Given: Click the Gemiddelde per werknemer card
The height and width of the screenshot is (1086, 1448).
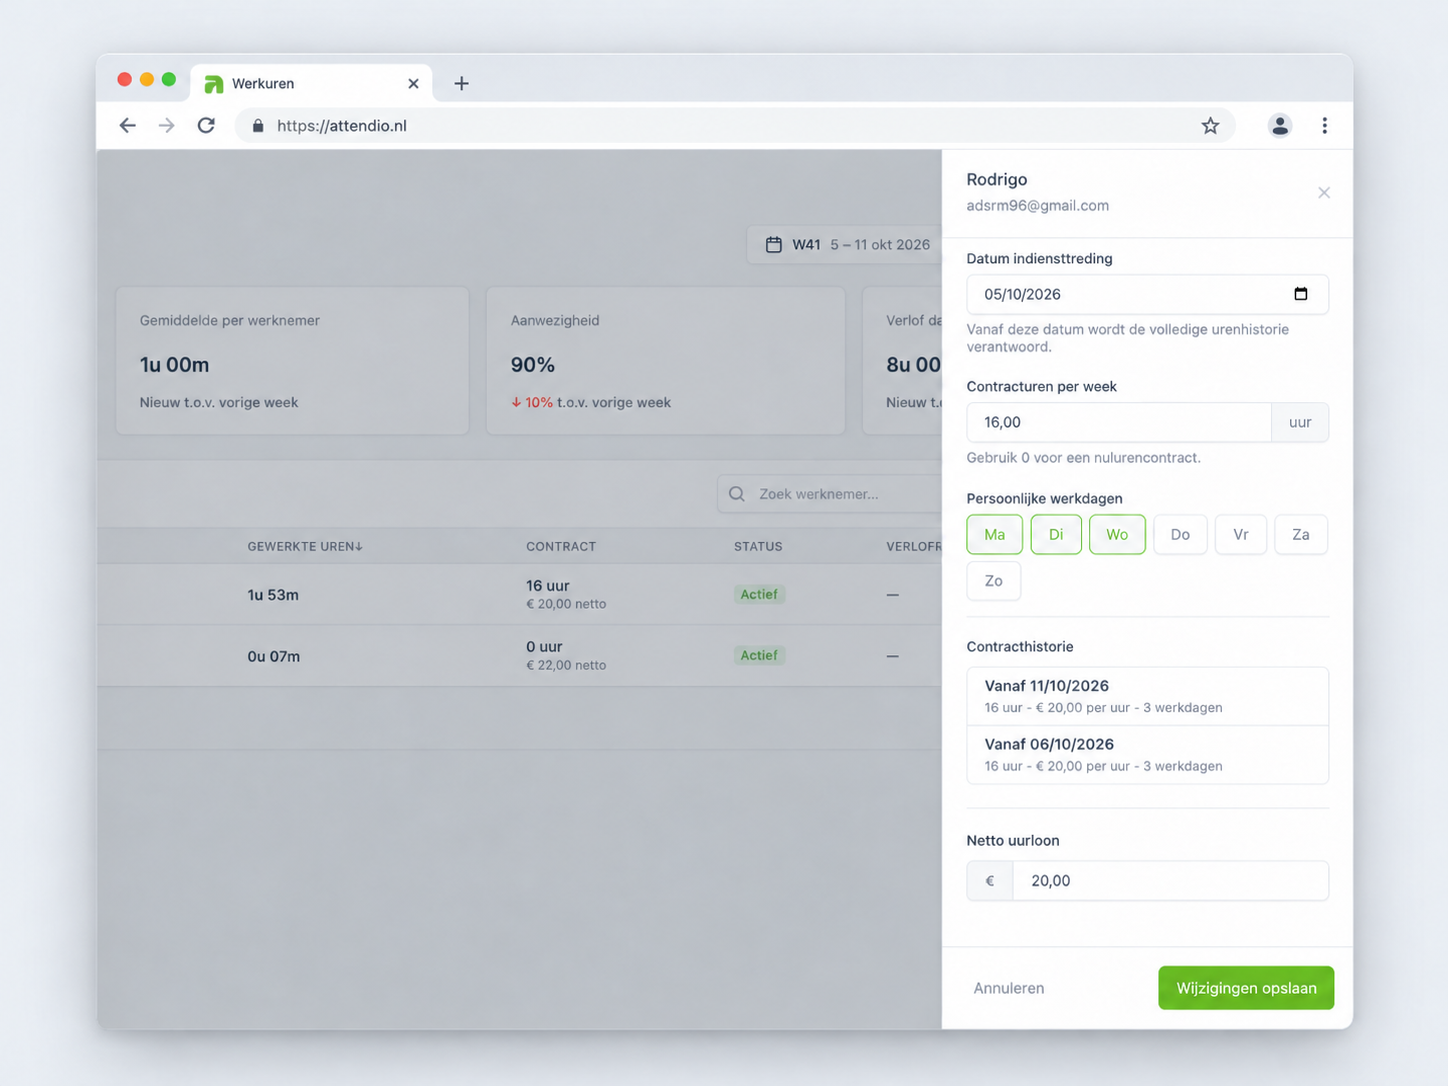Looking at the screenshot, I should point(293,361).
